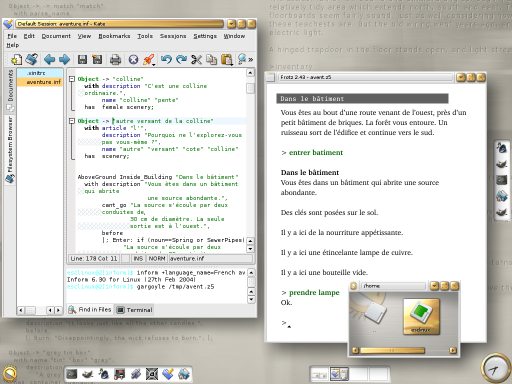Open the View menu
512x384 pixels.
click(x=84, y=36)
